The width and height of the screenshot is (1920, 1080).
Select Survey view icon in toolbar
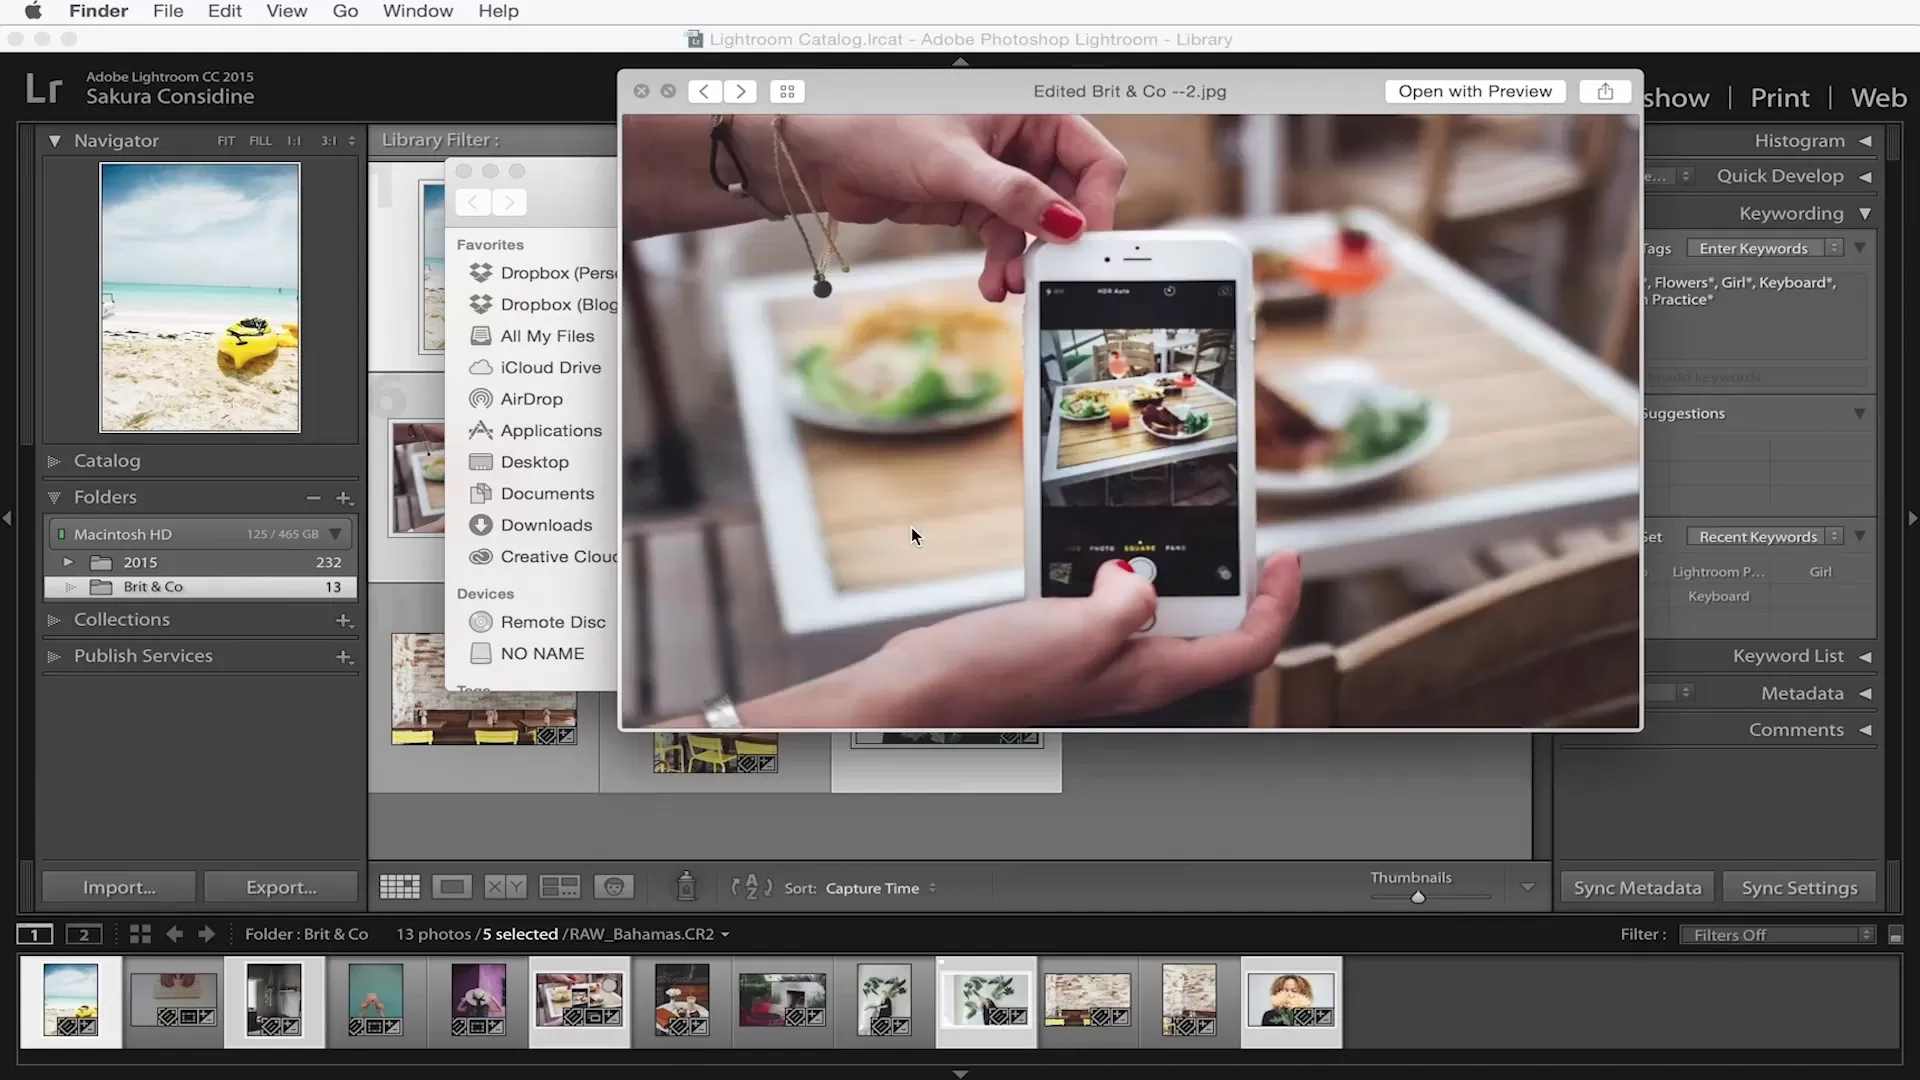tap(559, 887)
